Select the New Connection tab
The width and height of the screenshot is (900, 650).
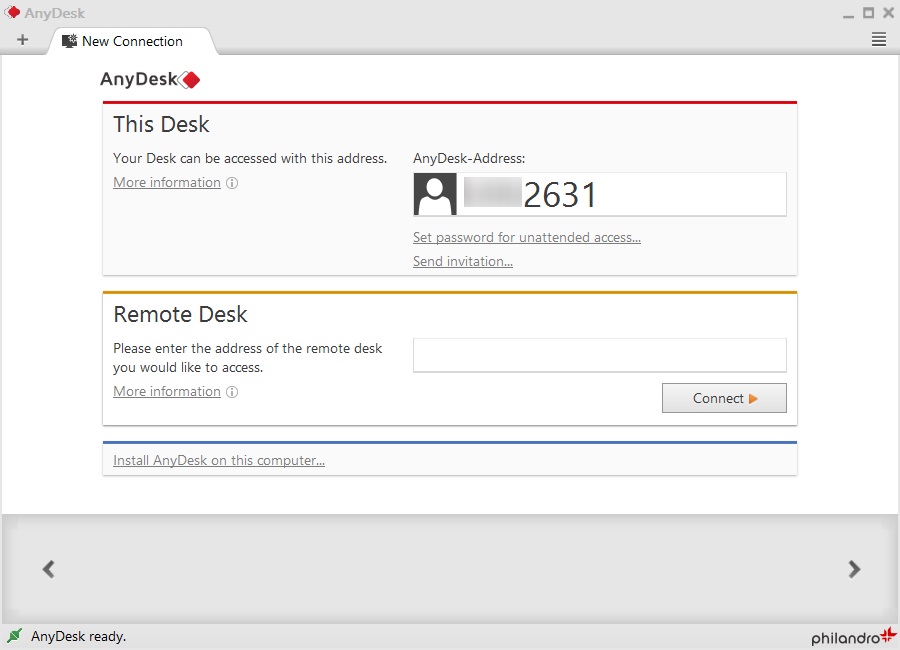[132, 41]
